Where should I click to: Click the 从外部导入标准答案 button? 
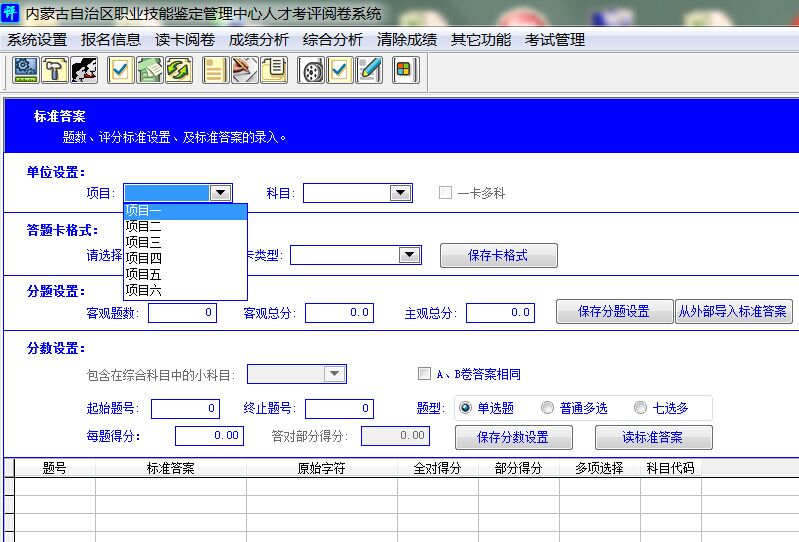(x=734, y=312)
